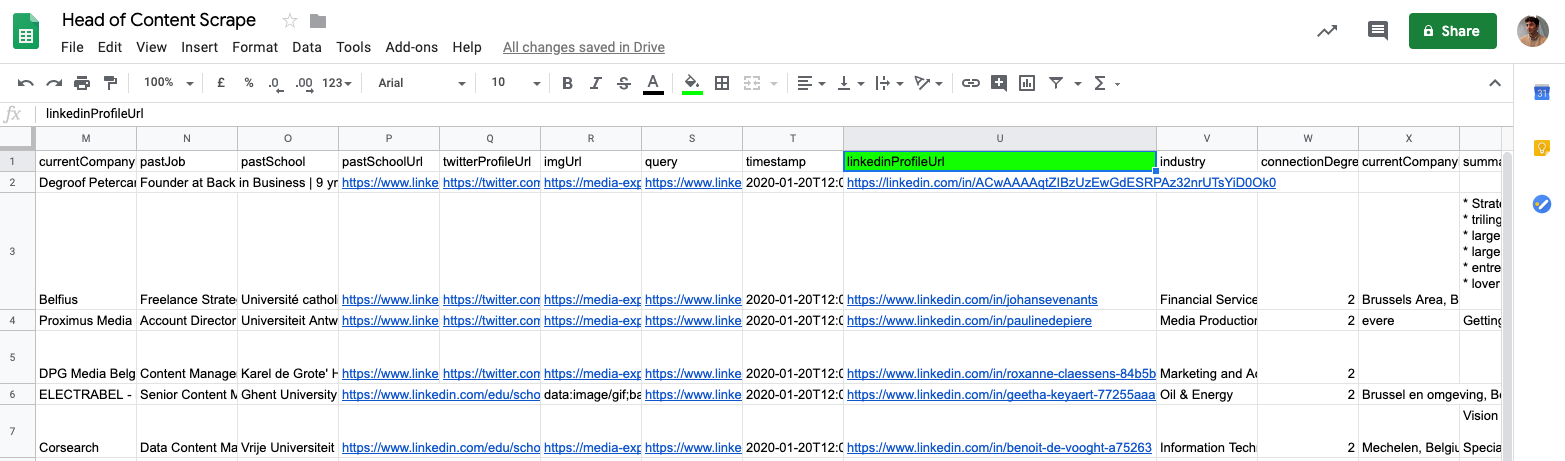Insert a chart

1026,83
